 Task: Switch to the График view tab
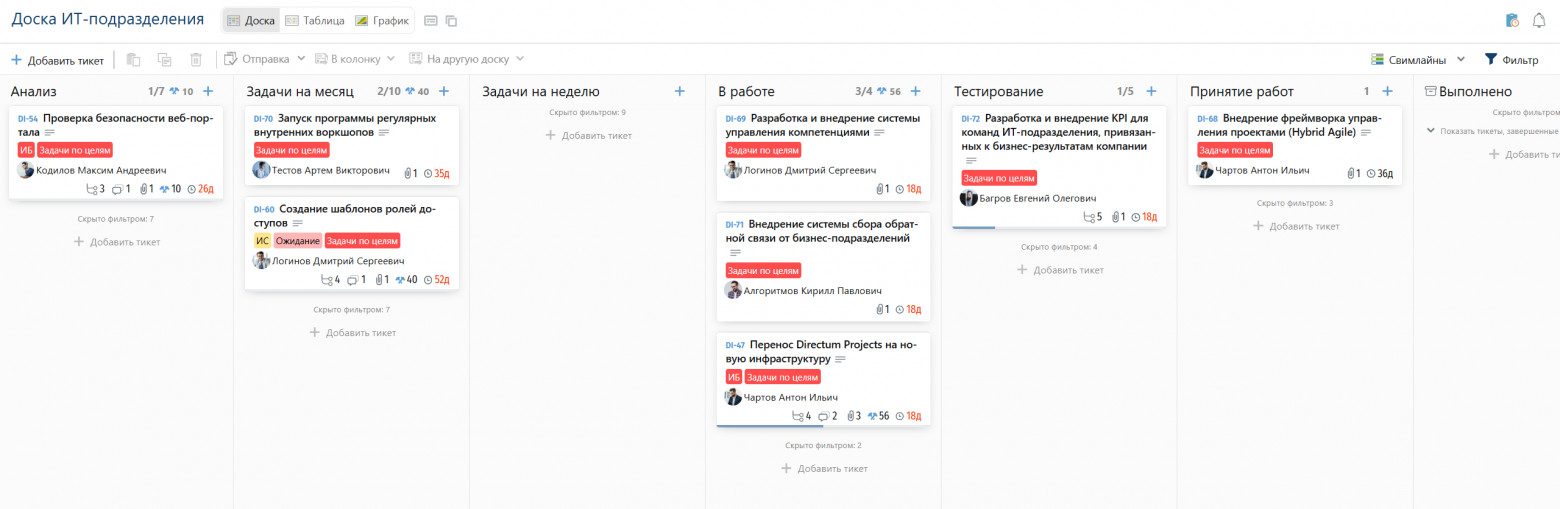click(x=382, y=20)
